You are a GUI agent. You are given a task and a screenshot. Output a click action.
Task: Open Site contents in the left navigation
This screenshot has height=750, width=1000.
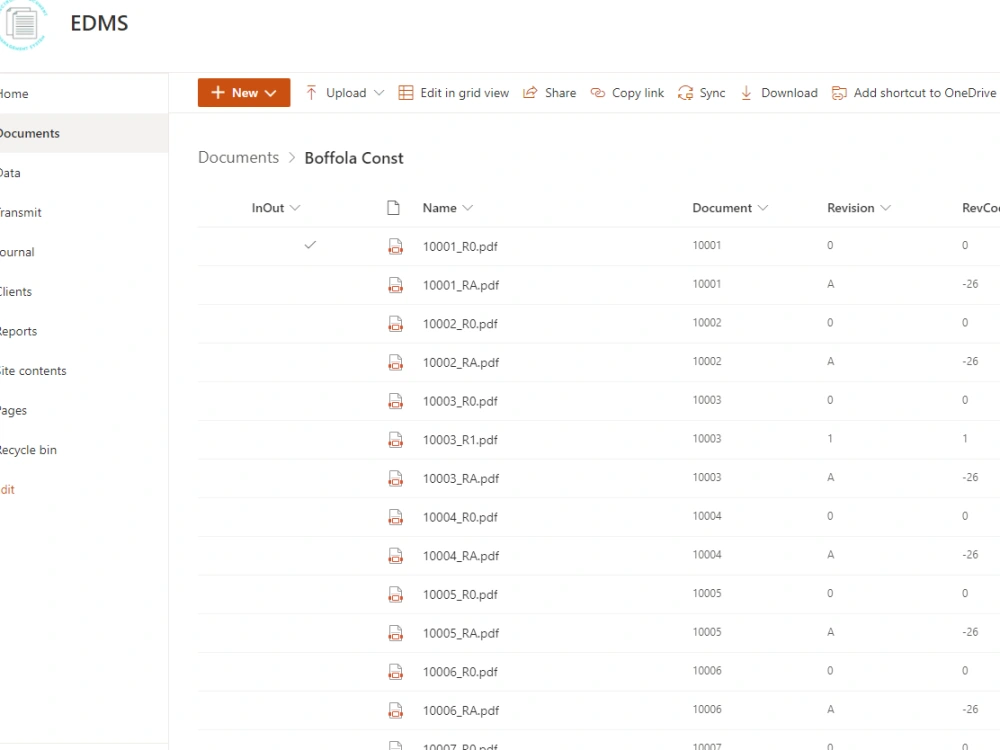33,371
